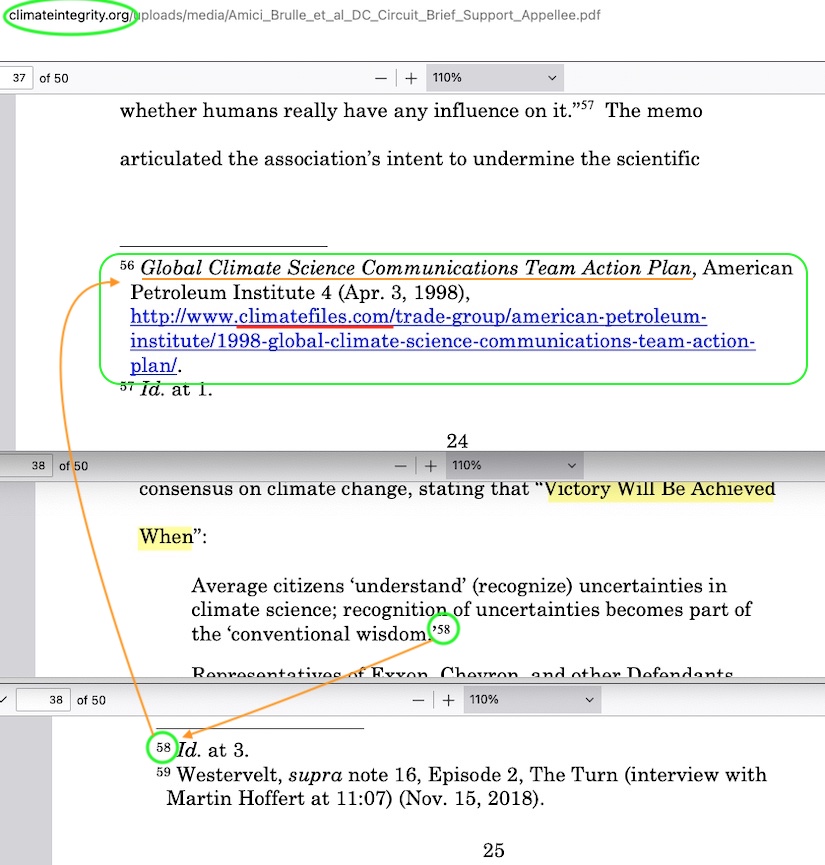
Task: Click the highlighted 'Victory Will Be Achieved' text
Action: click(660, 489)
